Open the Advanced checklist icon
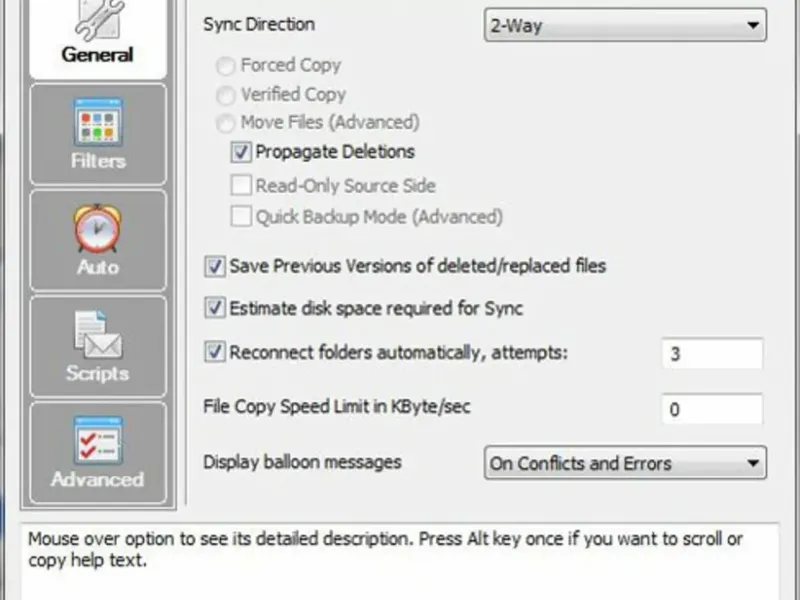Screen dimensions: 800x600 98,441
